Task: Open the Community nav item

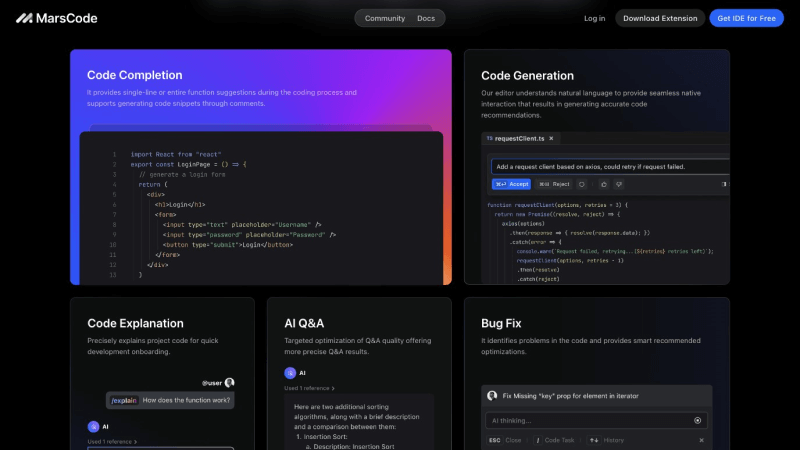Action: (x=385, y=18)
